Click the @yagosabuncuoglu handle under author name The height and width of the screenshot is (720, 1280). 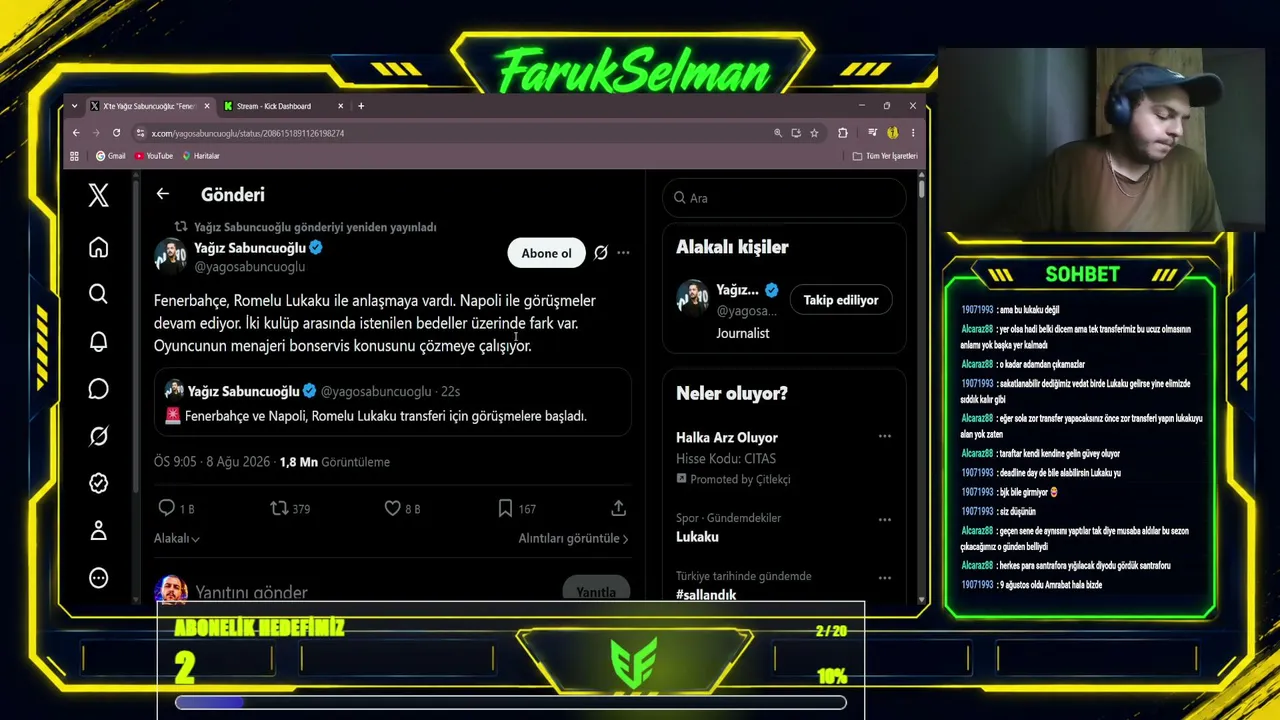pyautogui.click(x=250, y=267)
